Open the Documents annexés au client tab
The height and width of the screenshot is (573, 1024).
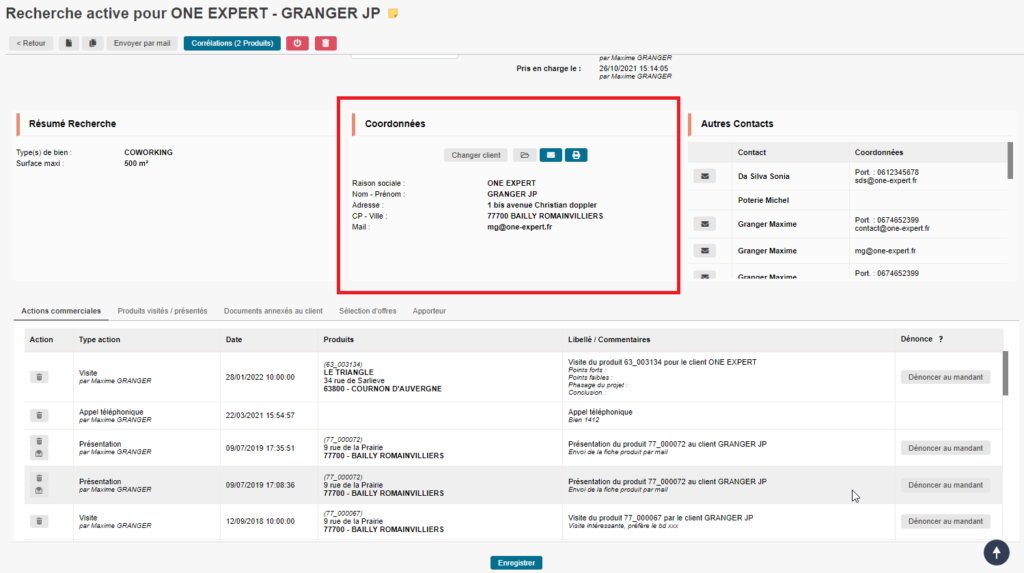(x=273, y=311)
